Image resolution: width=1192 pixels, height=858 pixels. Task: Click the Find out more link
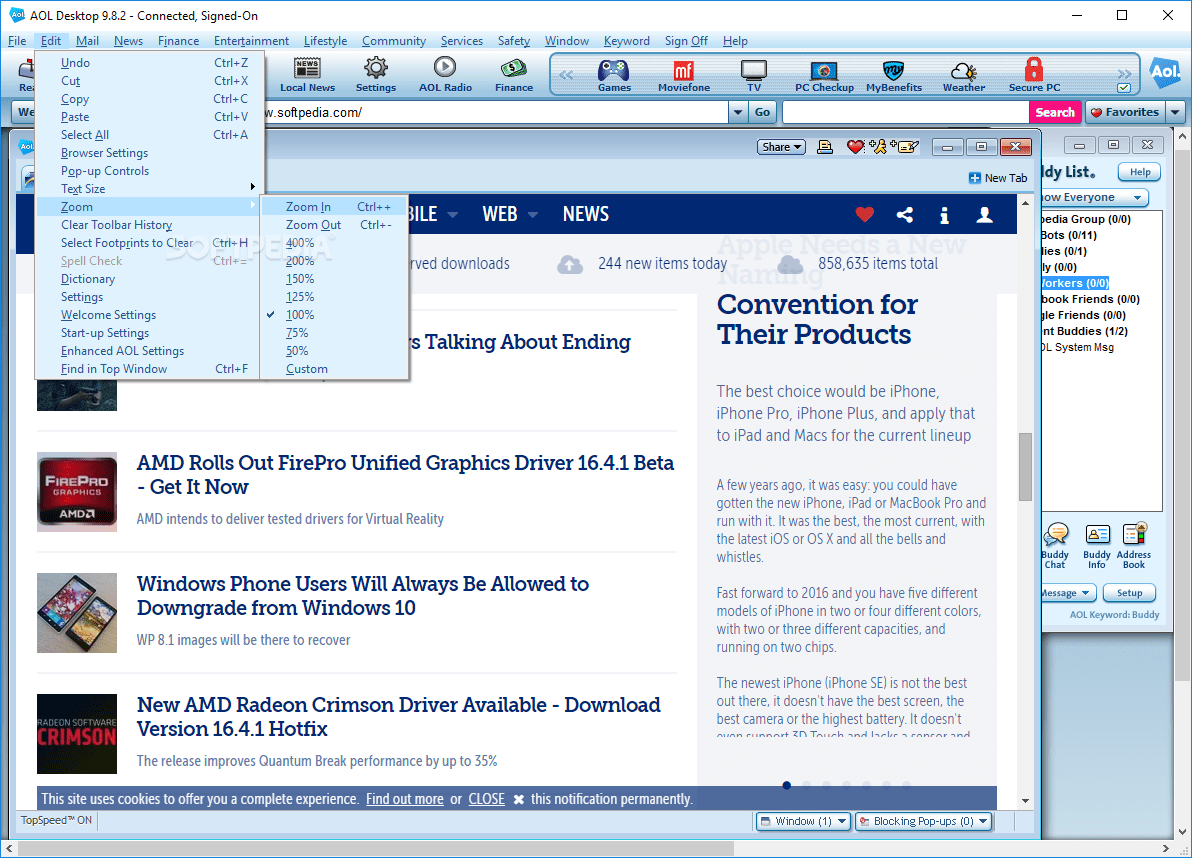coord(404,799)
